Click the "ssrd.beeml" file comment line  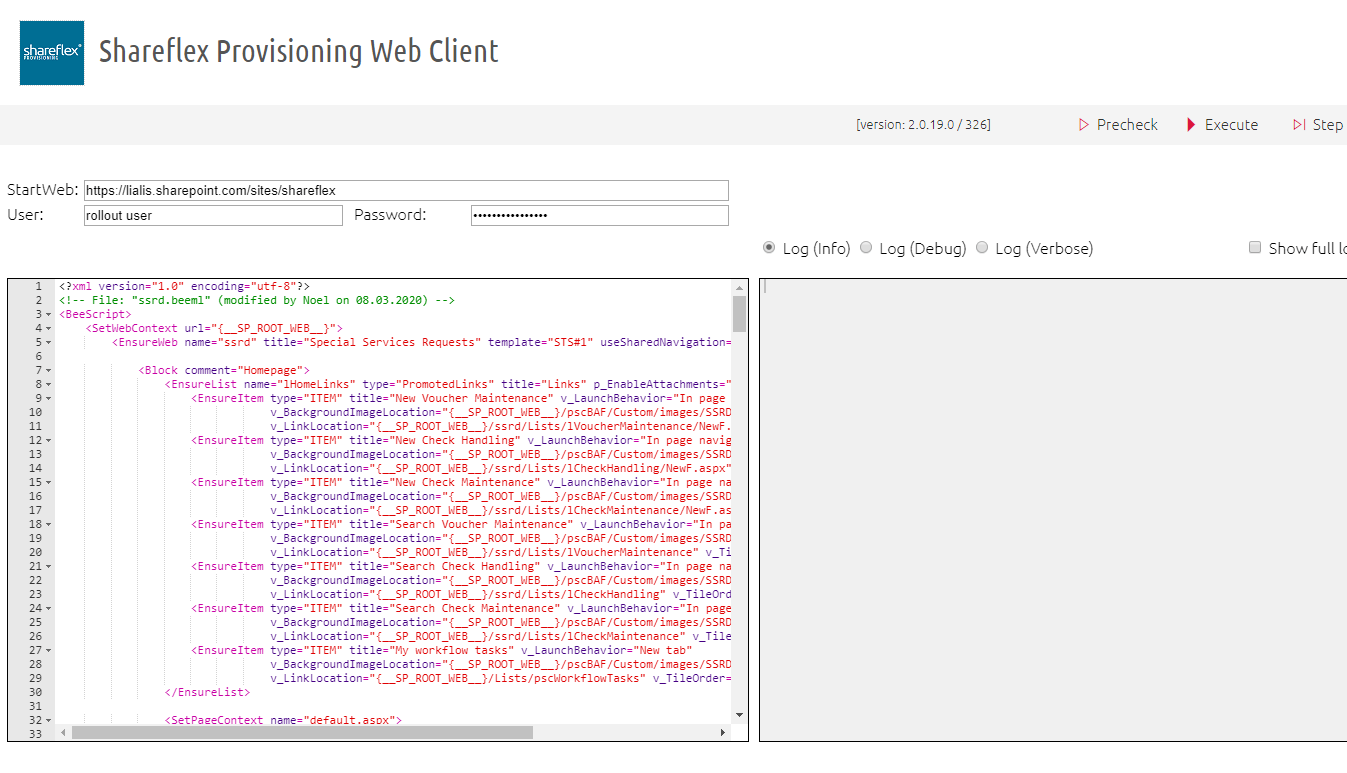[x=257, y=300]
